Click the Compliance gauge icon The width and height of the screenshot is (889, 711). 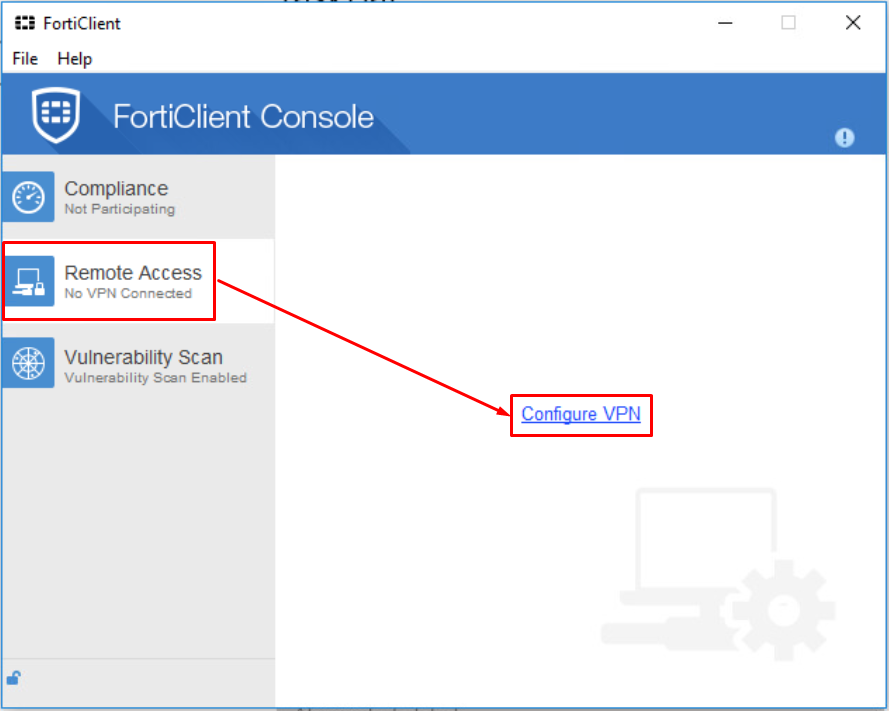click(x=28, y=197)
